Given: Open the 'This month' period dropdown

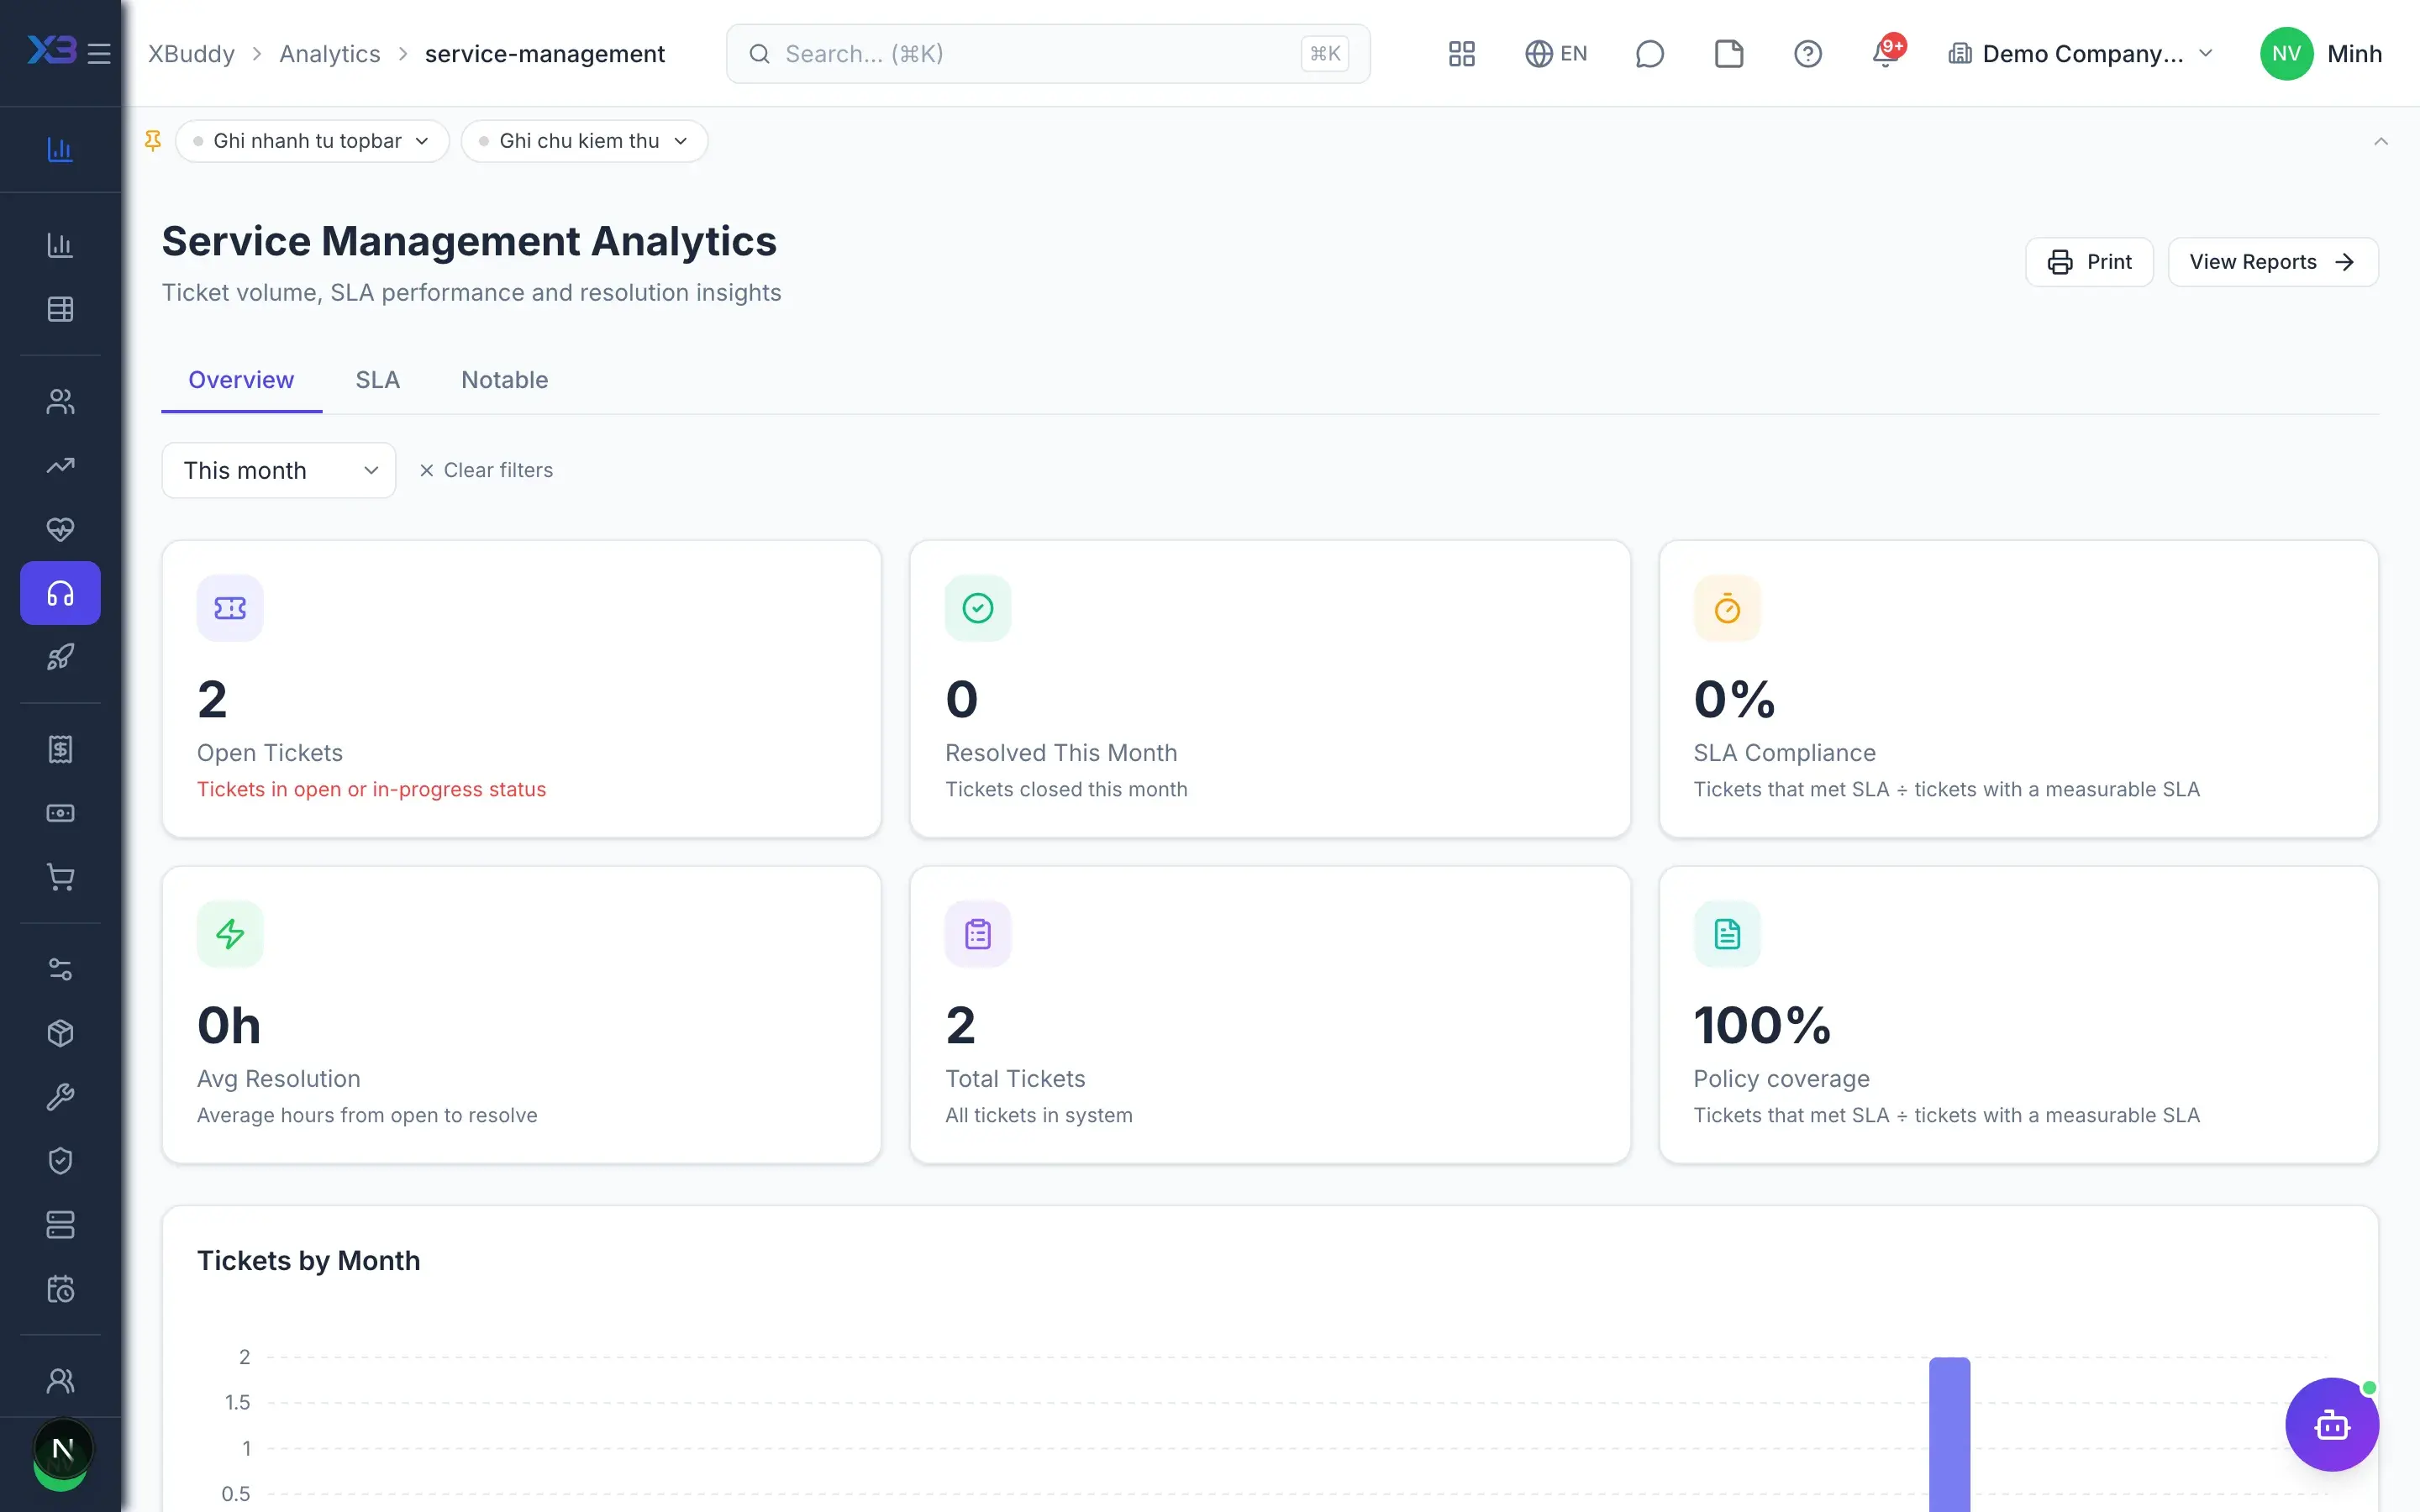Looking at the screenshot, I should 279,470.
